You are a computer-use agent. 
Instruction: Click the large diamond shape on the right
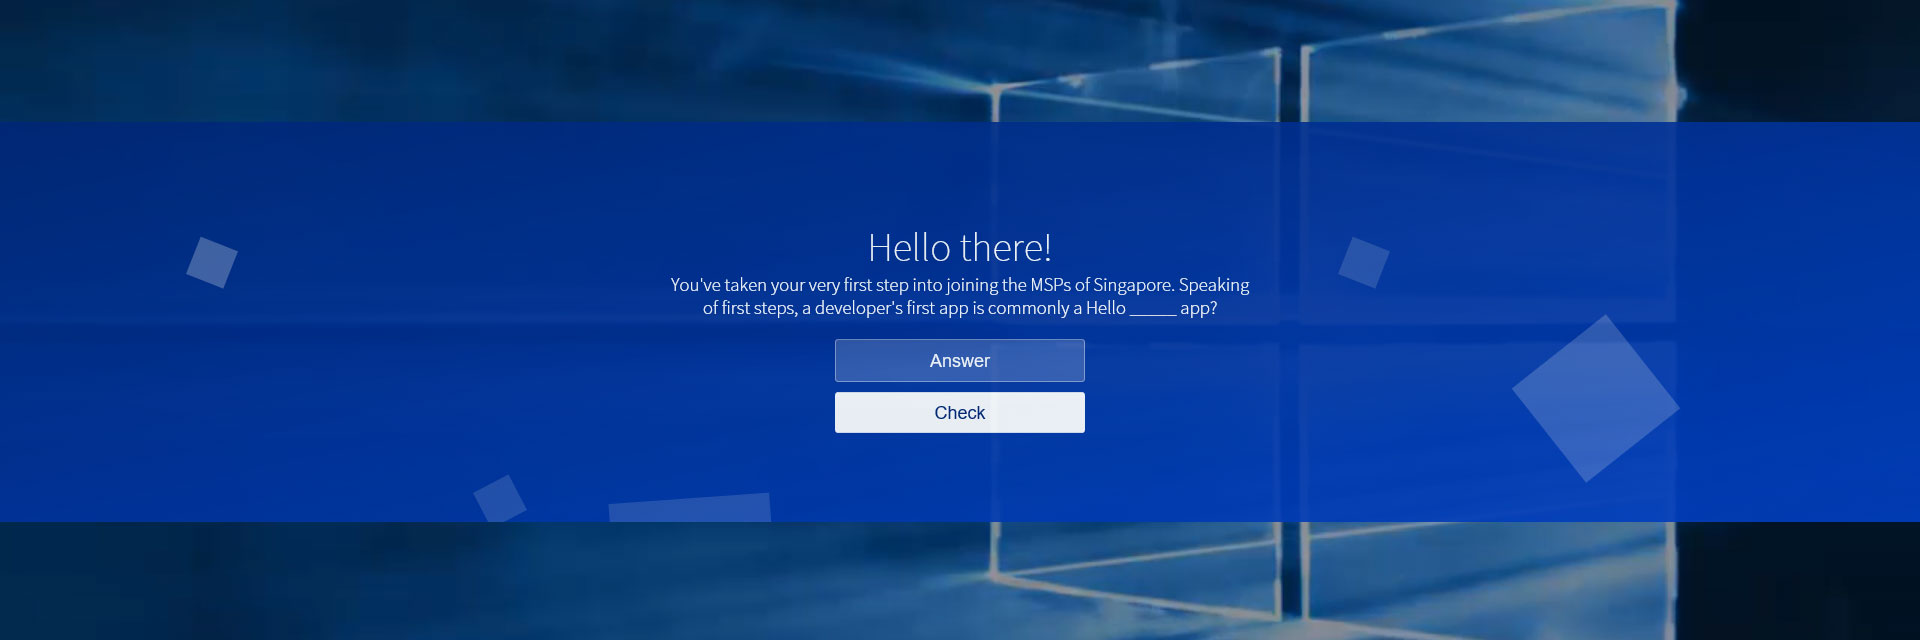tap(1595, 399)
